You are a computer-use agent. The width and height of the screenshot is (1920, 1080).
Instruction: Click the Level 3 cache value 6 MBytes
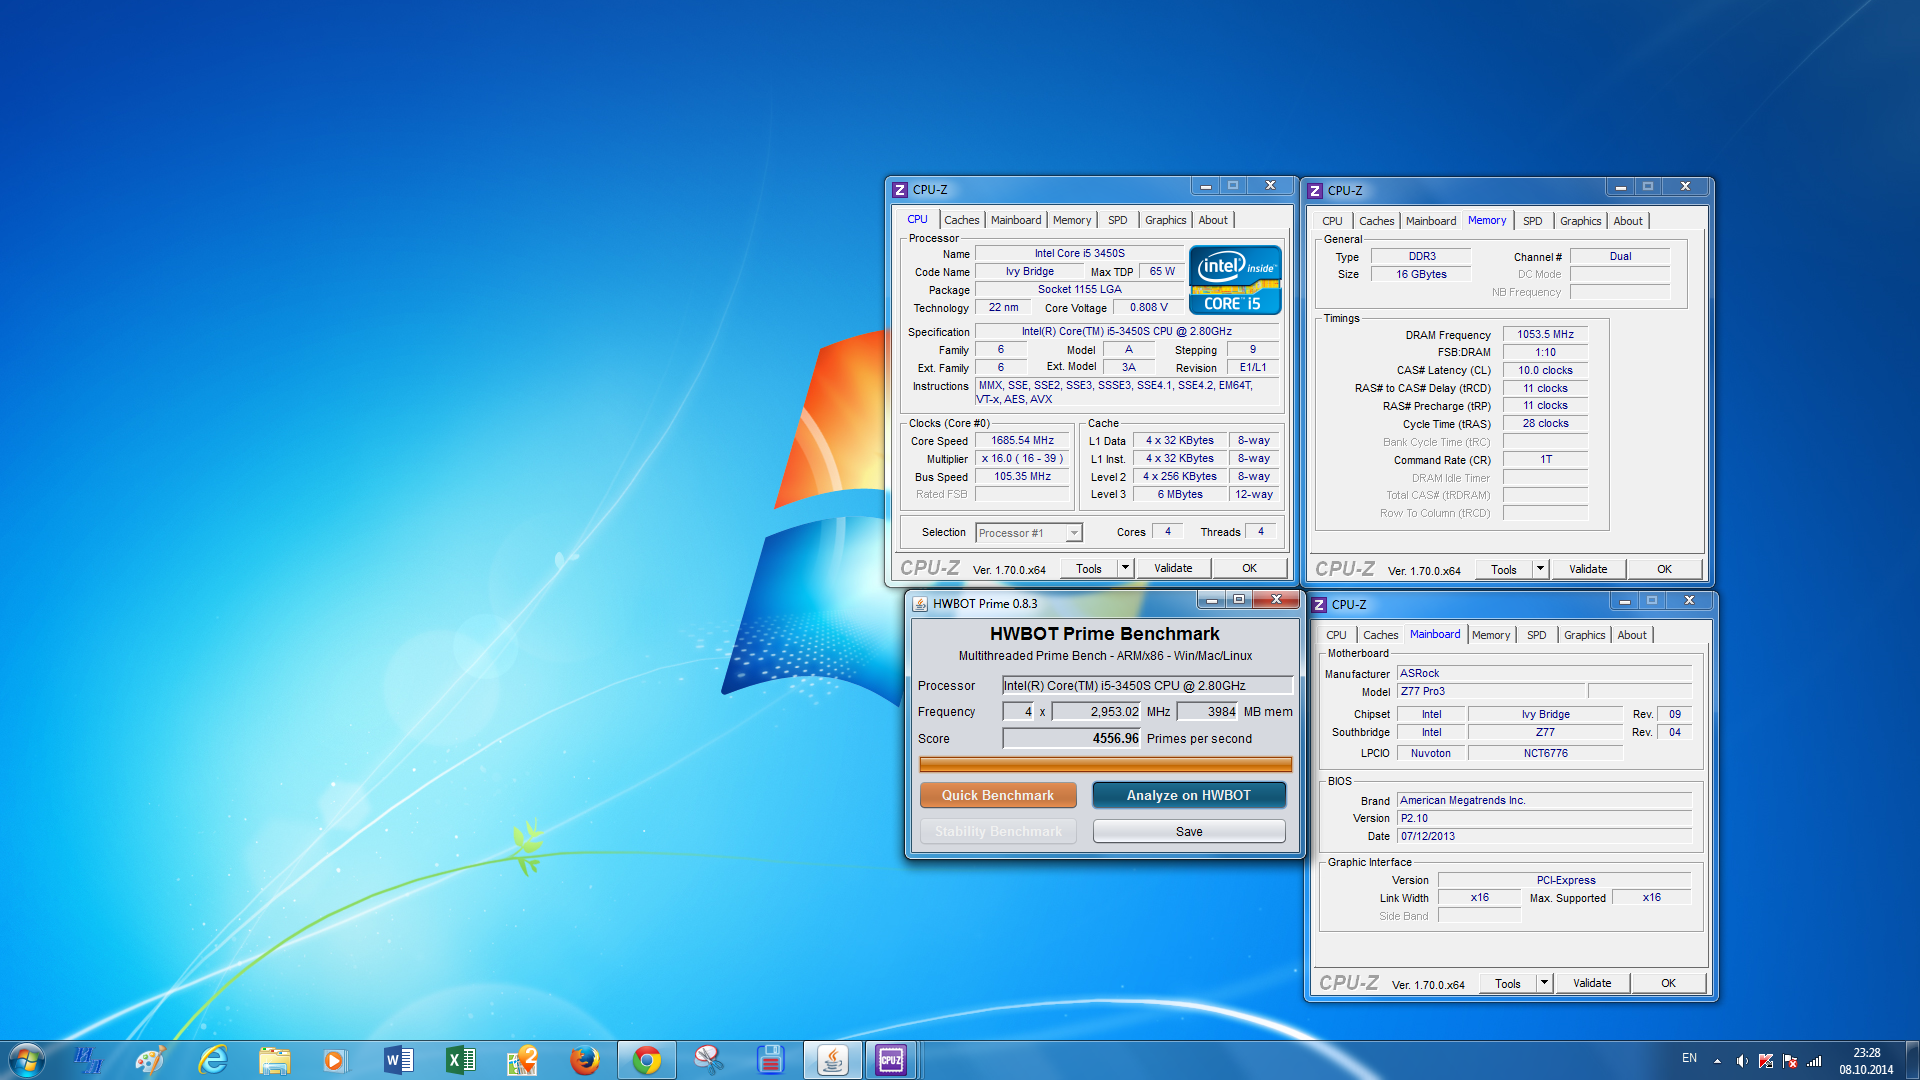[1180, 494]
